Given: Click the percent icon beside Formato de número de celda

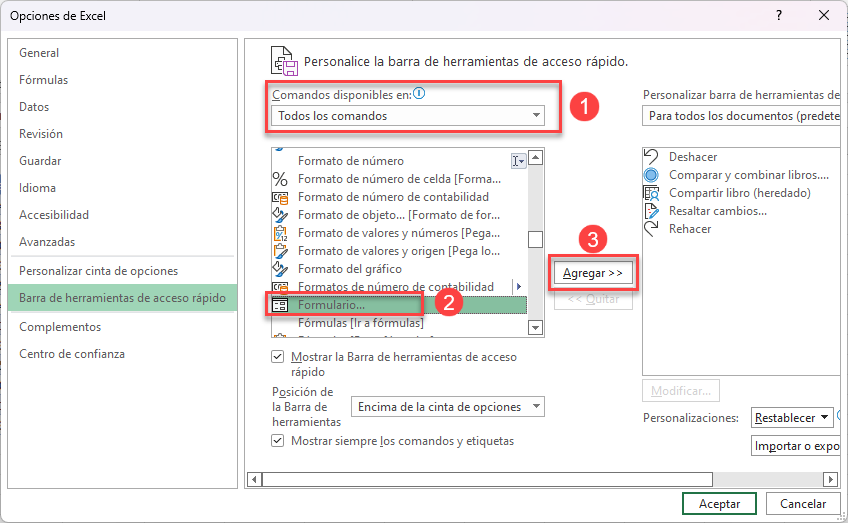Looking at the screenshot, I should coord(280,179).
